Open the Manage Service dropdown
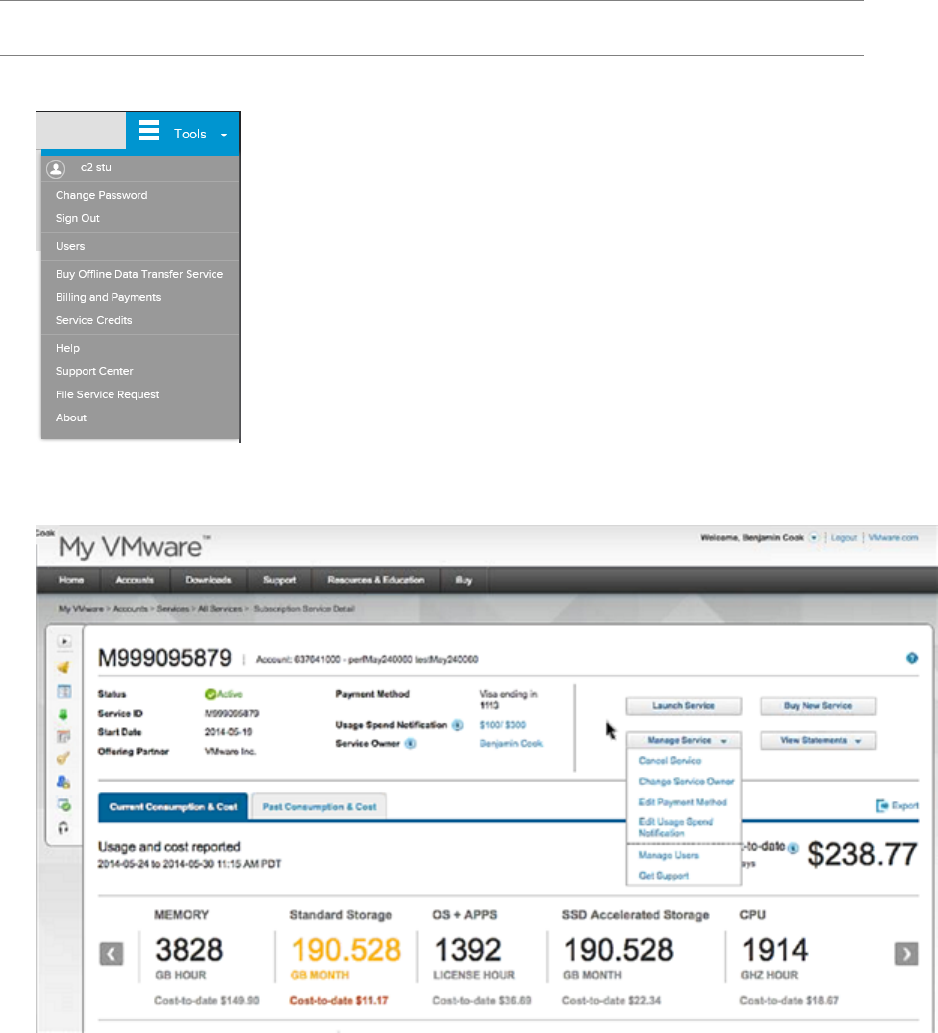The height and width of the screenshot is (1033, 938). [x=684, y=740]
